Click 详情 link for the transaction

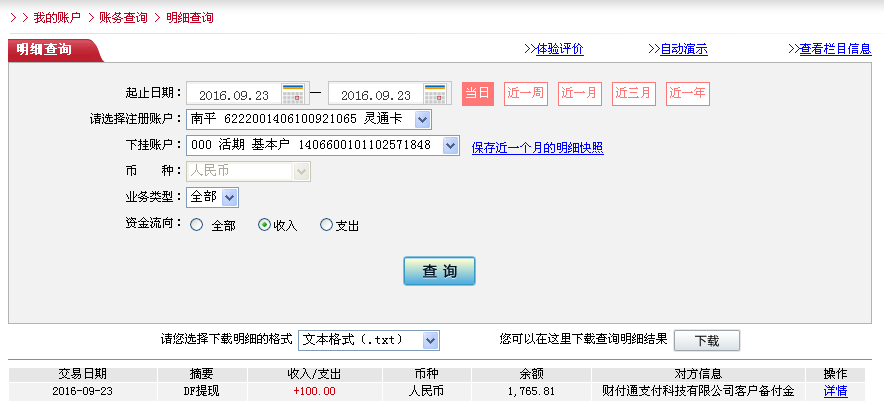click(835, 391)
